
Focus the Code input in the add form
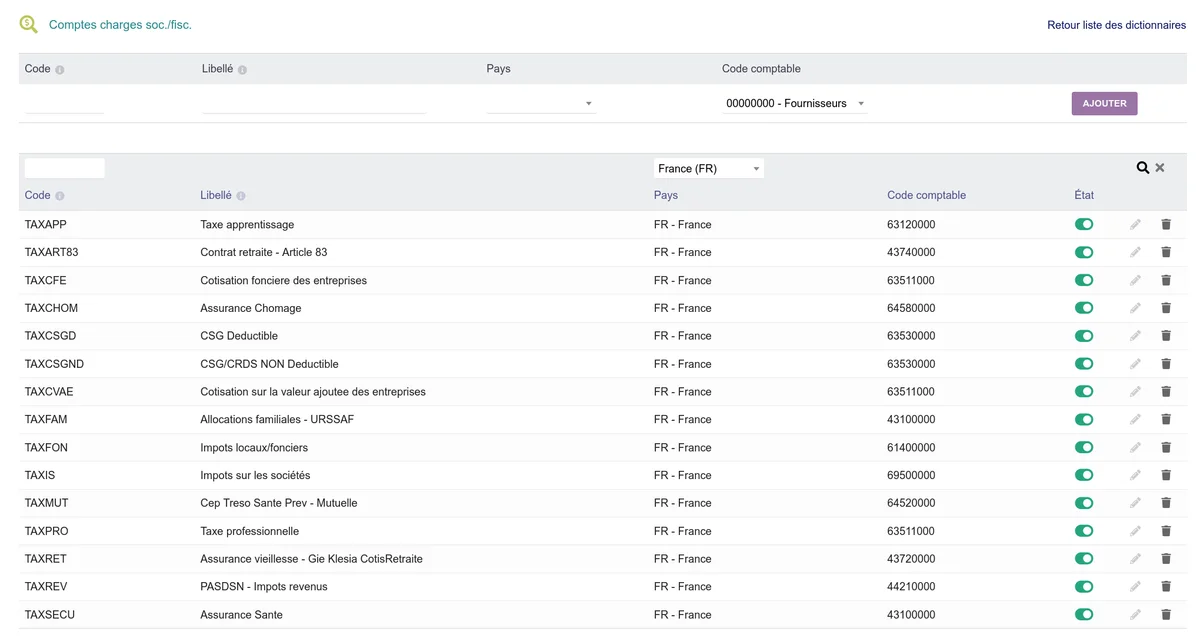[64, 103]
